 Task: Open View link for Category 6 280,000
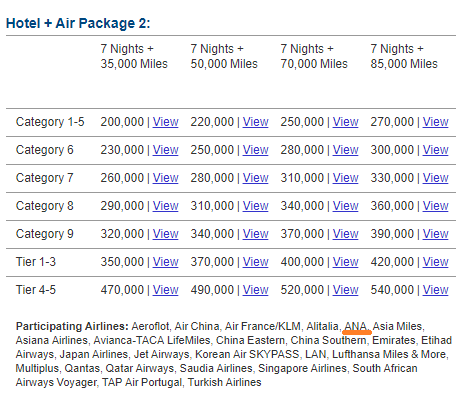coord(345,150)
